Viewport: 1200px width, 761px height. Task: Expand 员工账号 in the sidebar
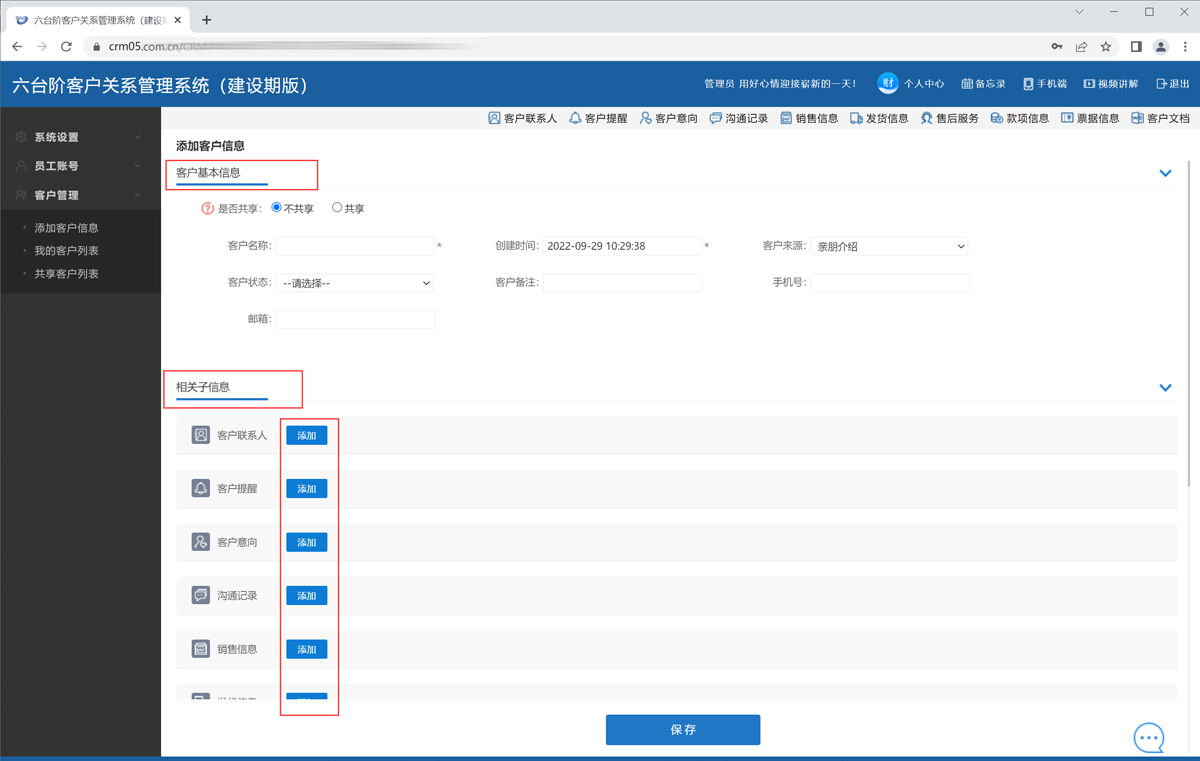point(80,166)
